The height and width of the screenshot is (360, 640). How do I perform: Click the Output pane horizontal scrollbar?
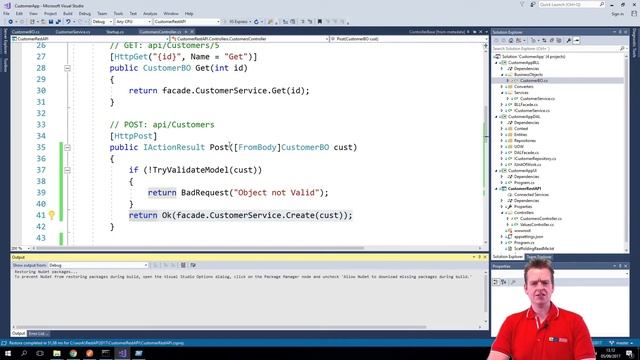220,327
